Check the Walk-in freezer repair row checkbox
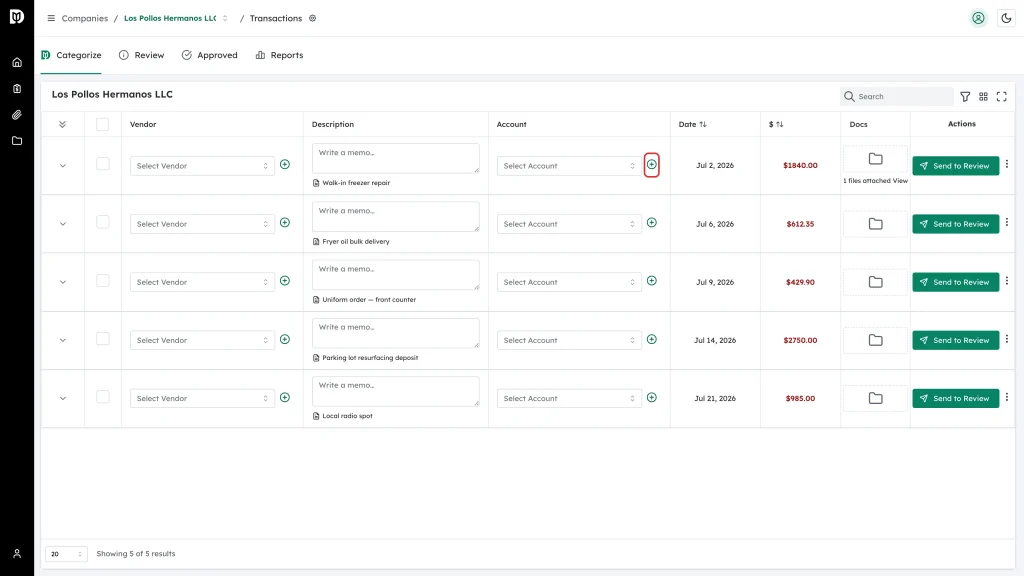 [103, 164]
